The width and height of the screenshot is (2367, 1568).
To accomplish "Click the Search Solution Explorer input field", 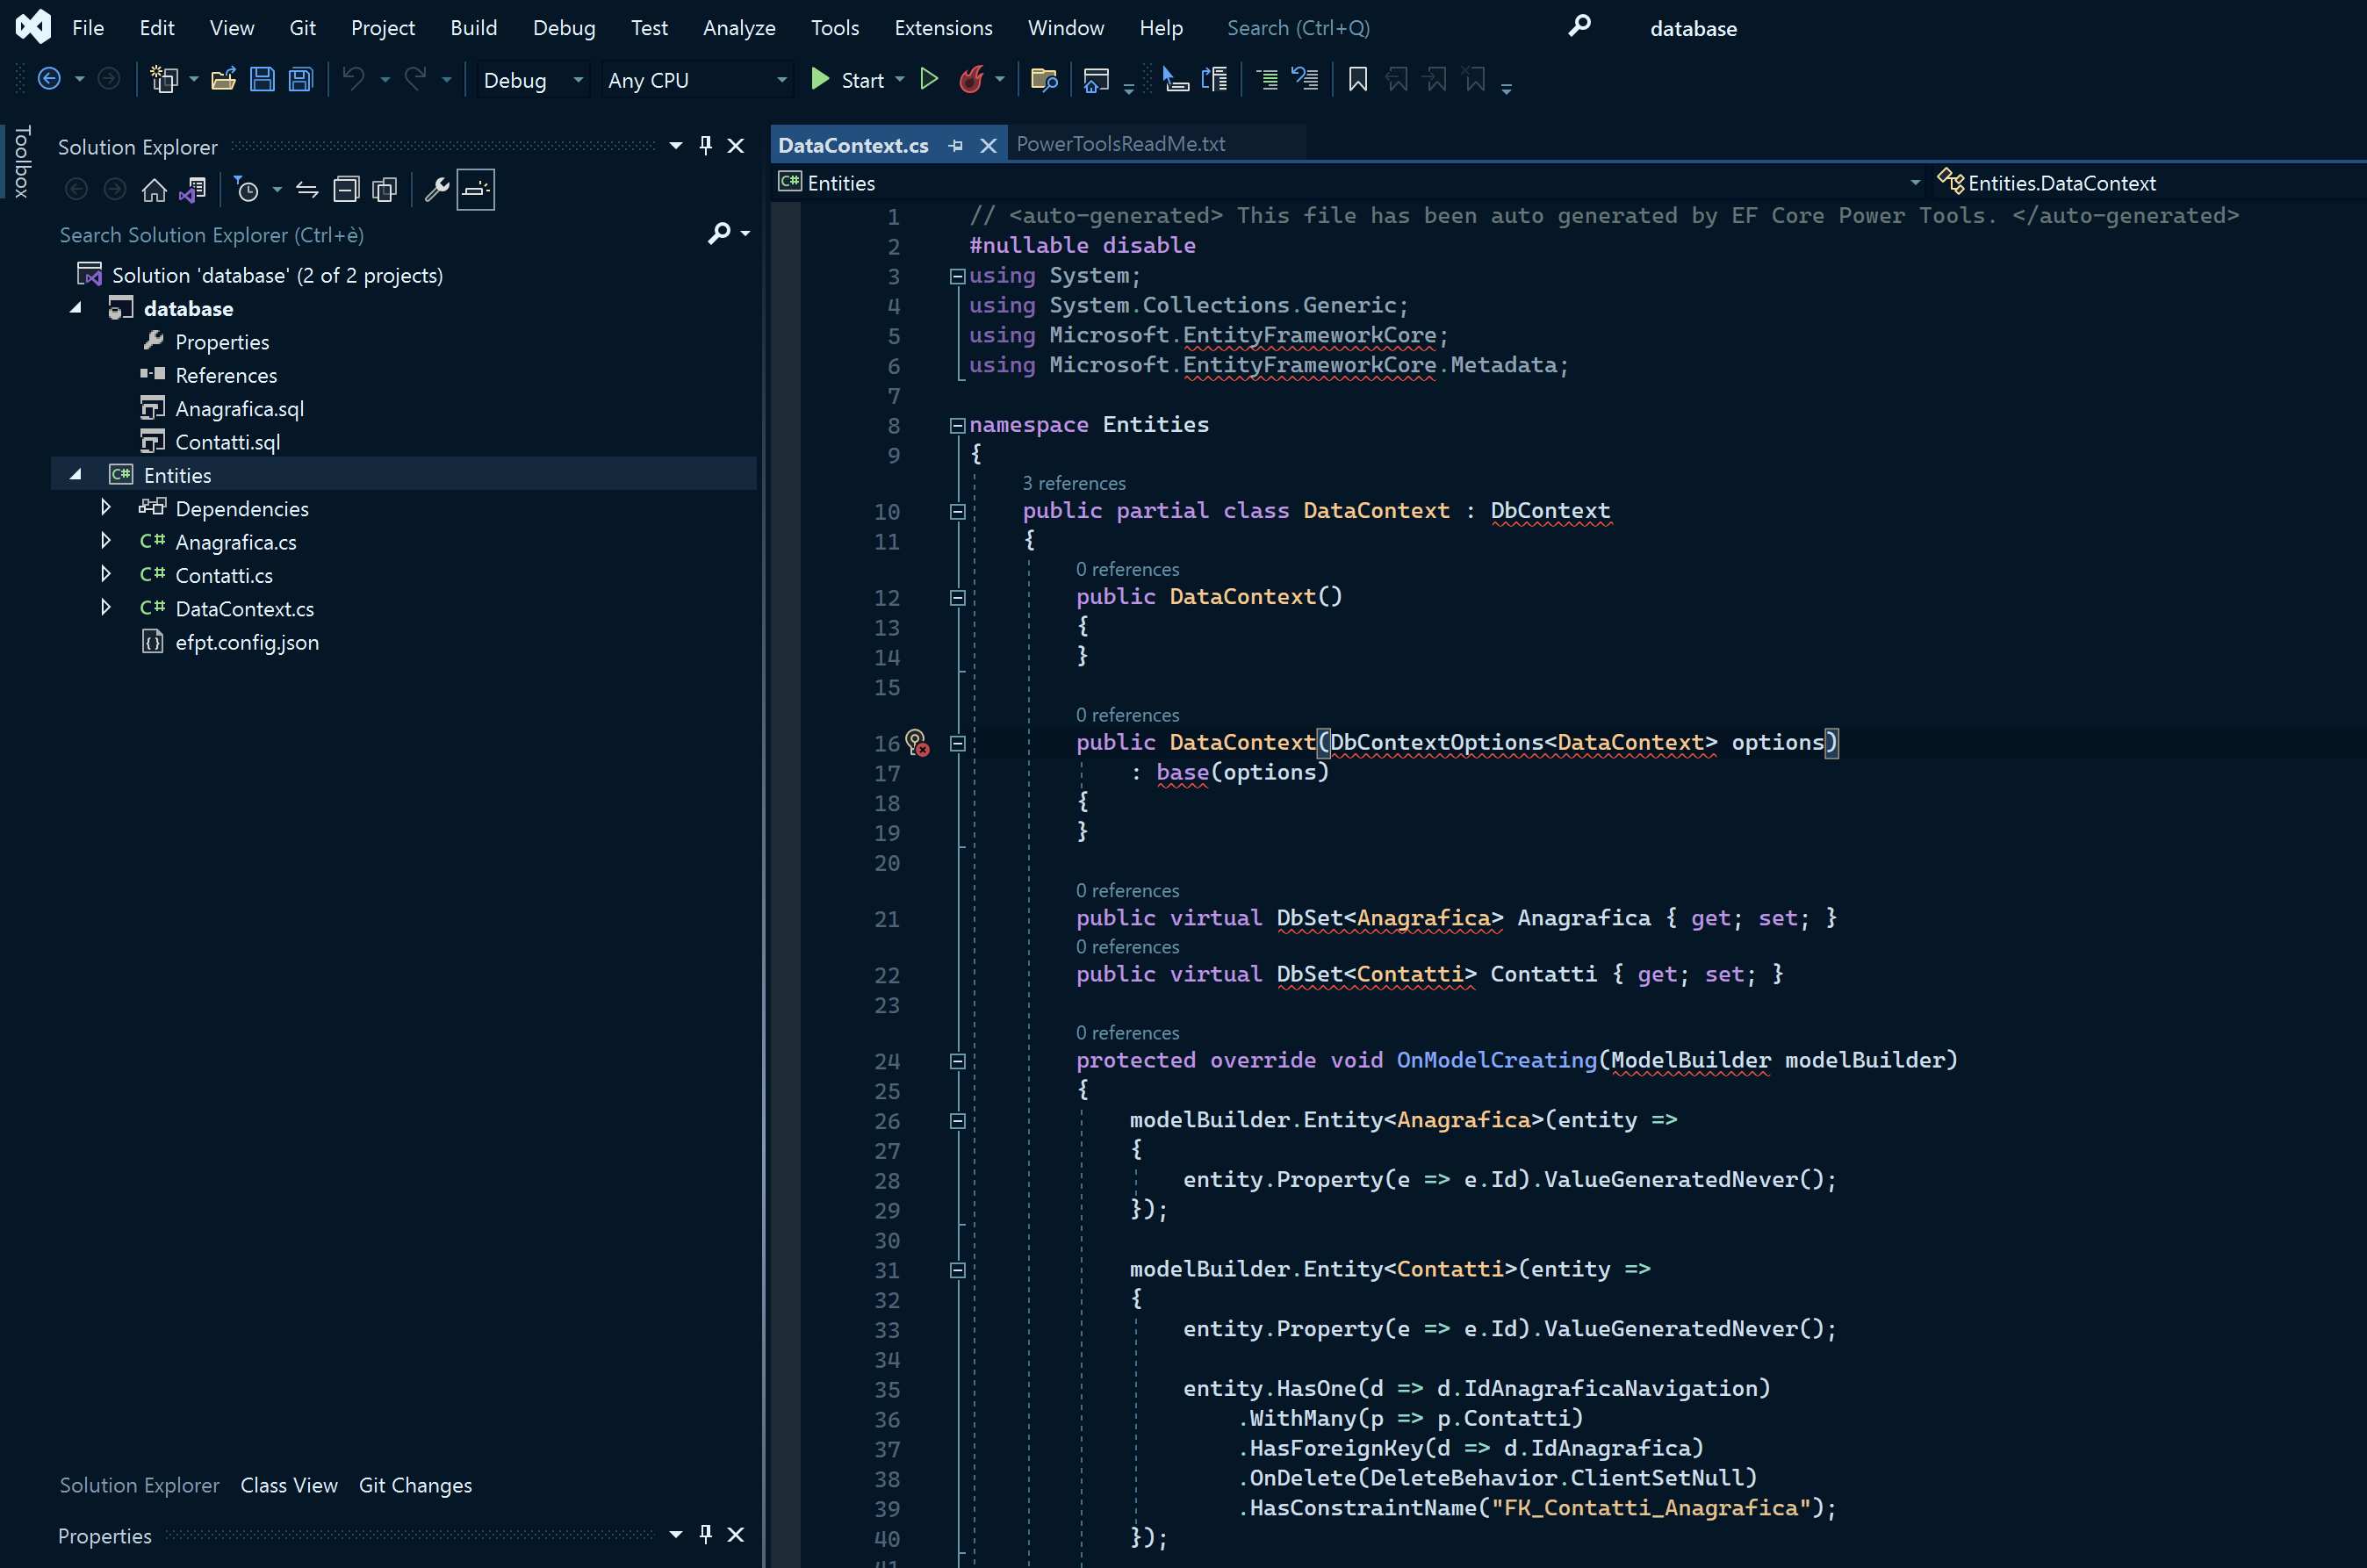I will 380,234.
